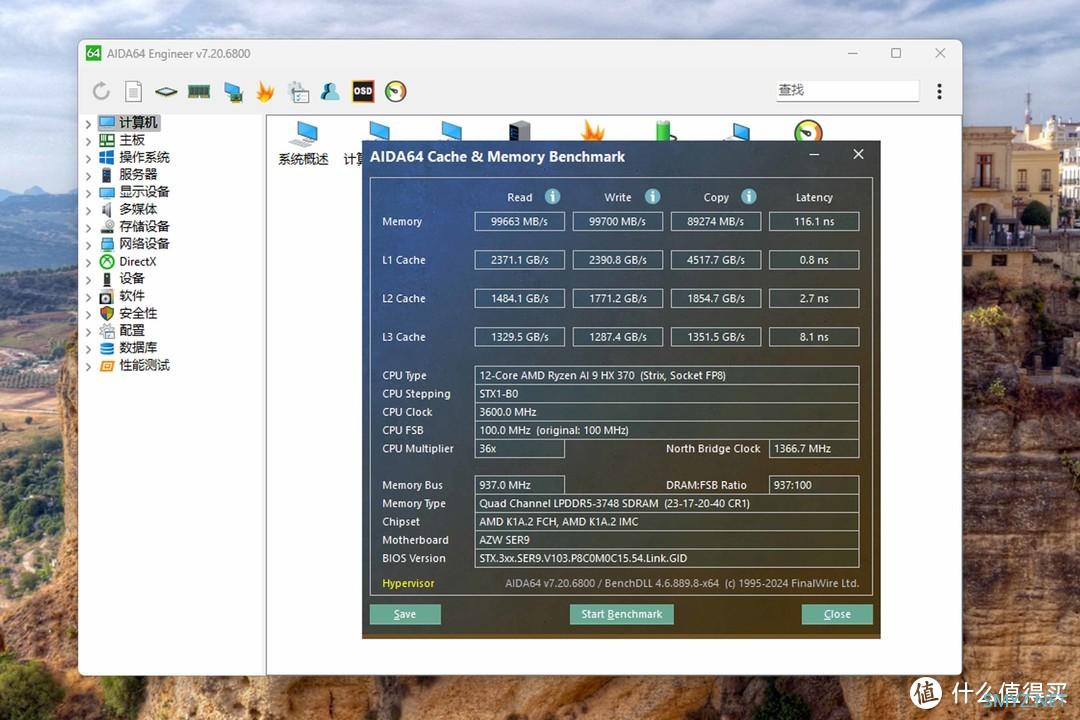This screenshot has width=1080, height=720.
Task: Click the Read info icon
Action: [552, 197]
